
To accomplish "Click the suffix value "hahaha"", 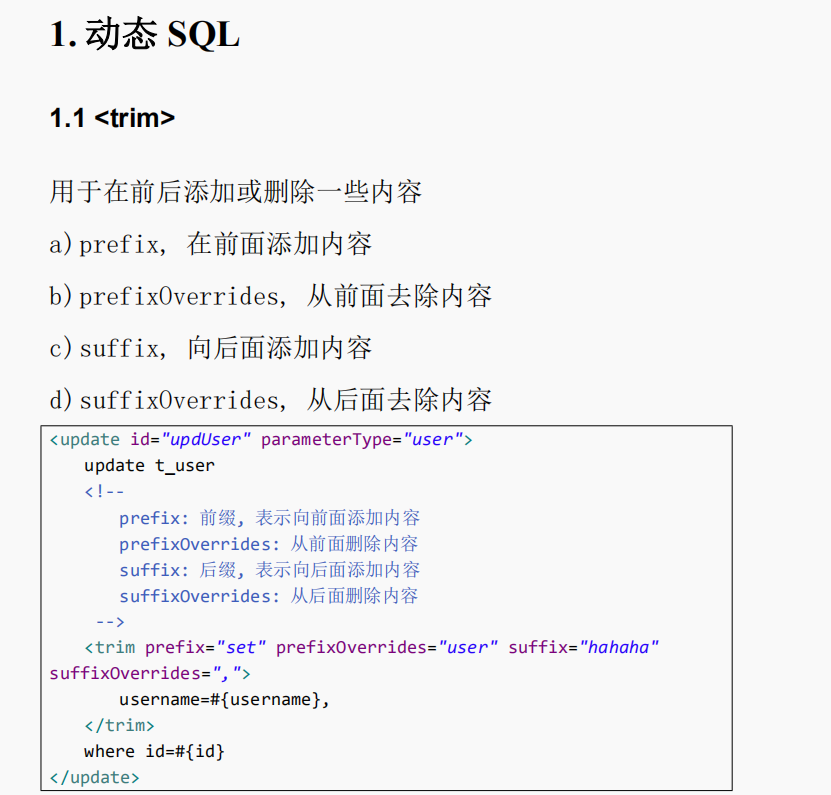I will pos(619,648).
